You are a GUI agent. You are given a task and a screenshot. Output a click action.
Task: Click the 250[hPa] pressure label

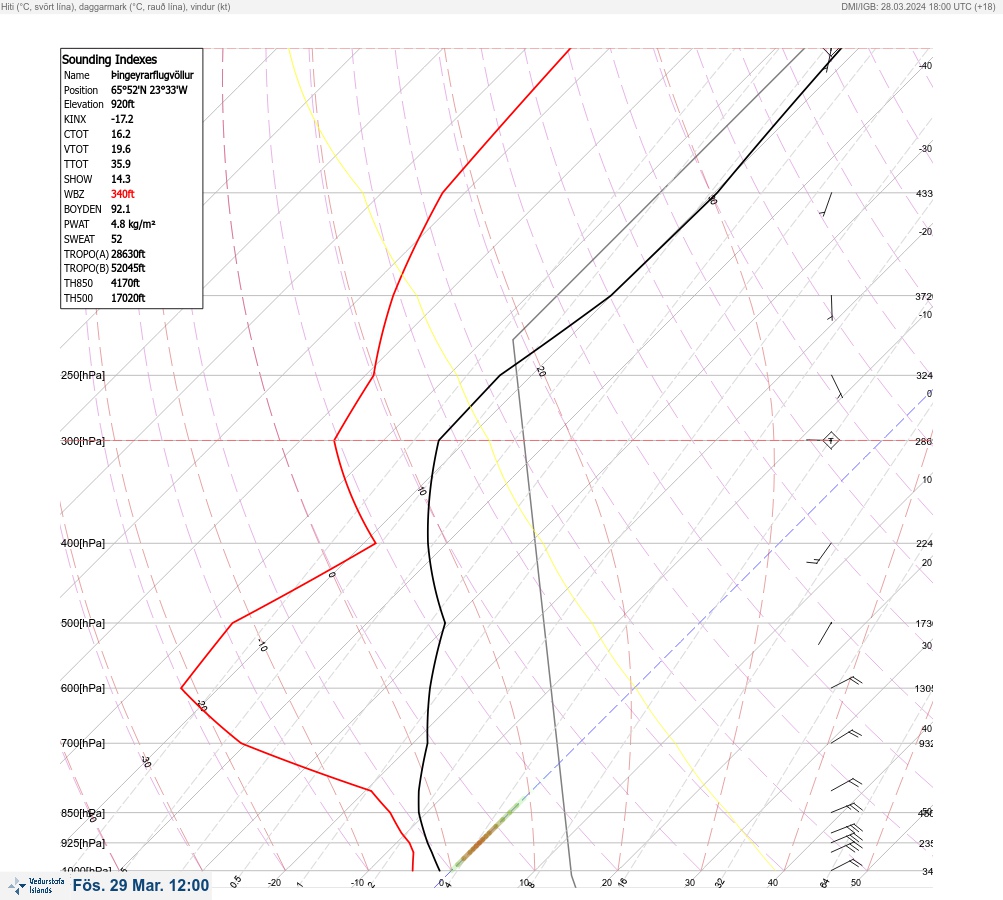click(x=83, y=375)
